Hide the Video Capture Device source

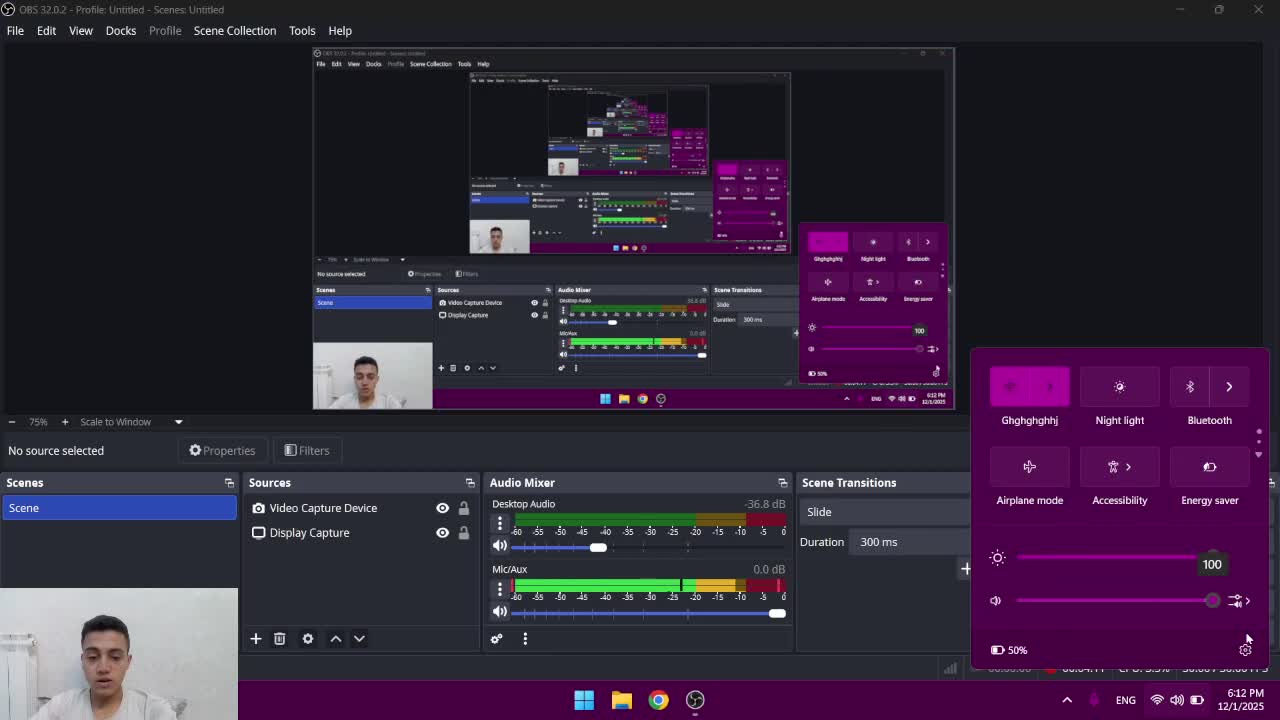click(442, 508)
